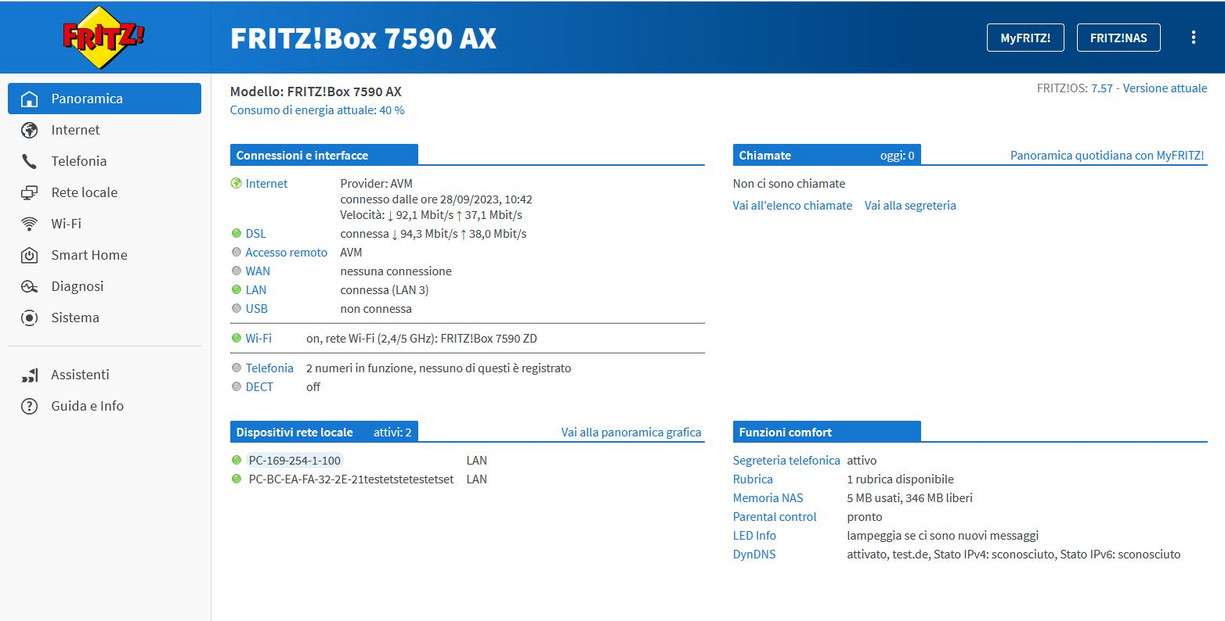Select device PC-169-254-1-100

(295, 461)
